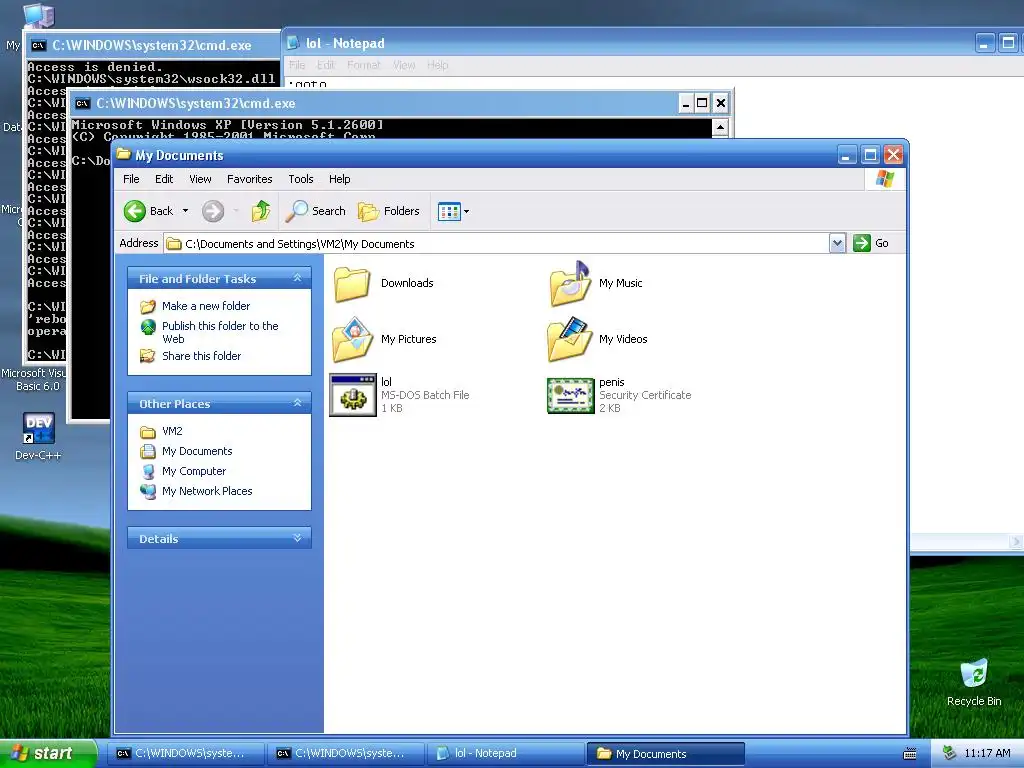Open the File menu in My Documents
This screenshot has width=1024, height=768.
click(x=131, y=179)
